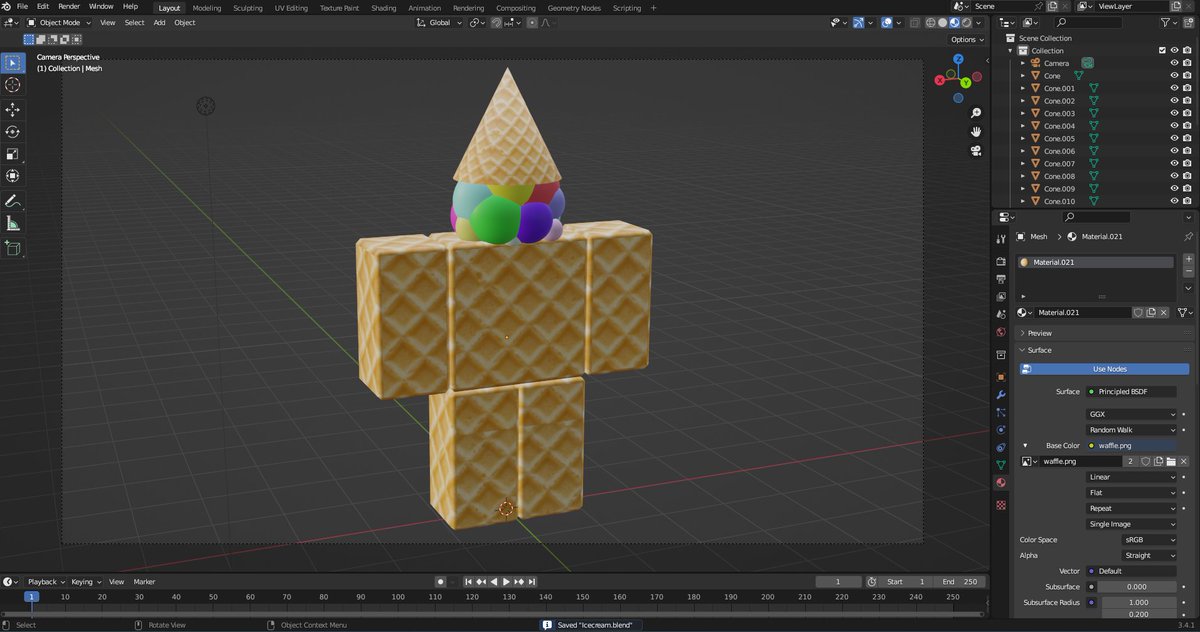Click the pan view hand icon
Image resolution: width=1200 pixels, height=632 pixels.
coord(976,132)
